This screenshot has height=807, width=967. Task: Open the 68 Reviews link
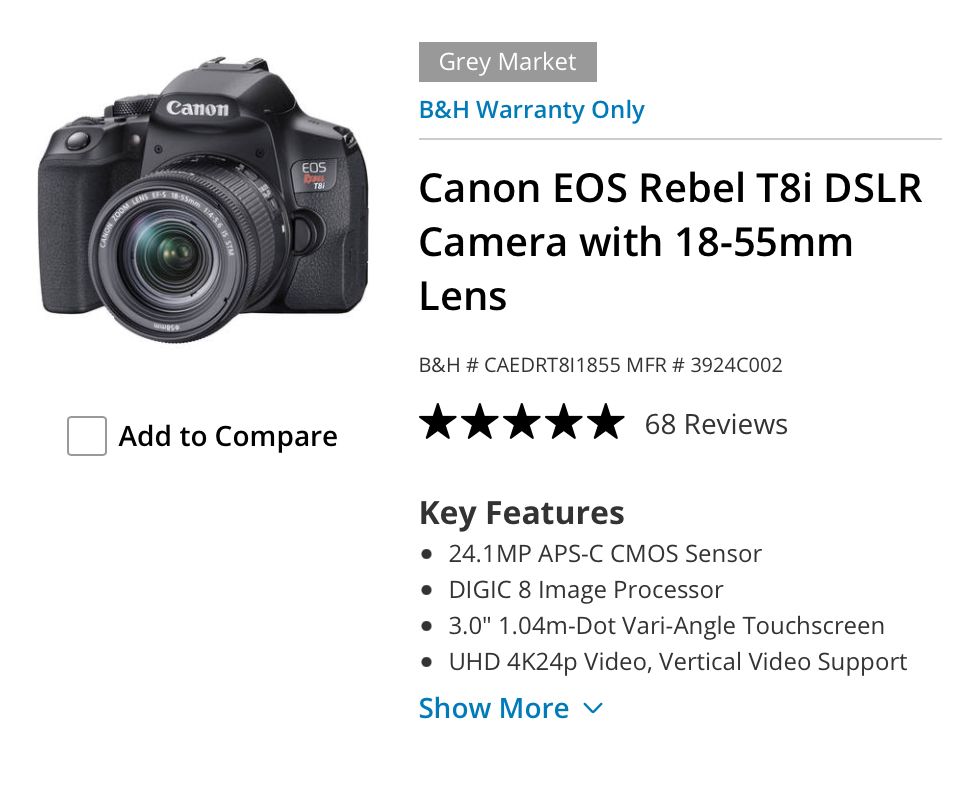point(716,424)
